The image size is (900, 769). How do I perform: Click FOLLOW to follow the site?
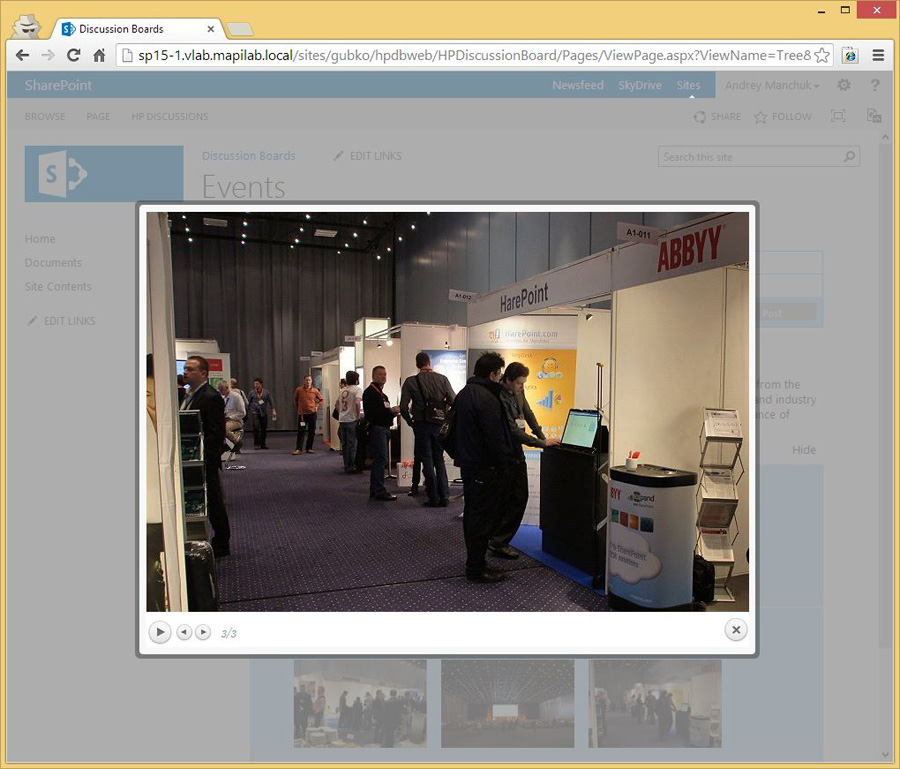coord(783,116)
